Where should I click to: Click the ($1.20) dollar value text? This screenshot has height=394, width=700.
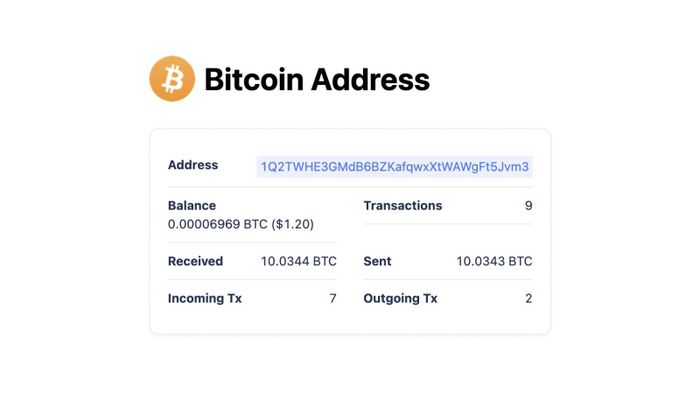(292, 224)
